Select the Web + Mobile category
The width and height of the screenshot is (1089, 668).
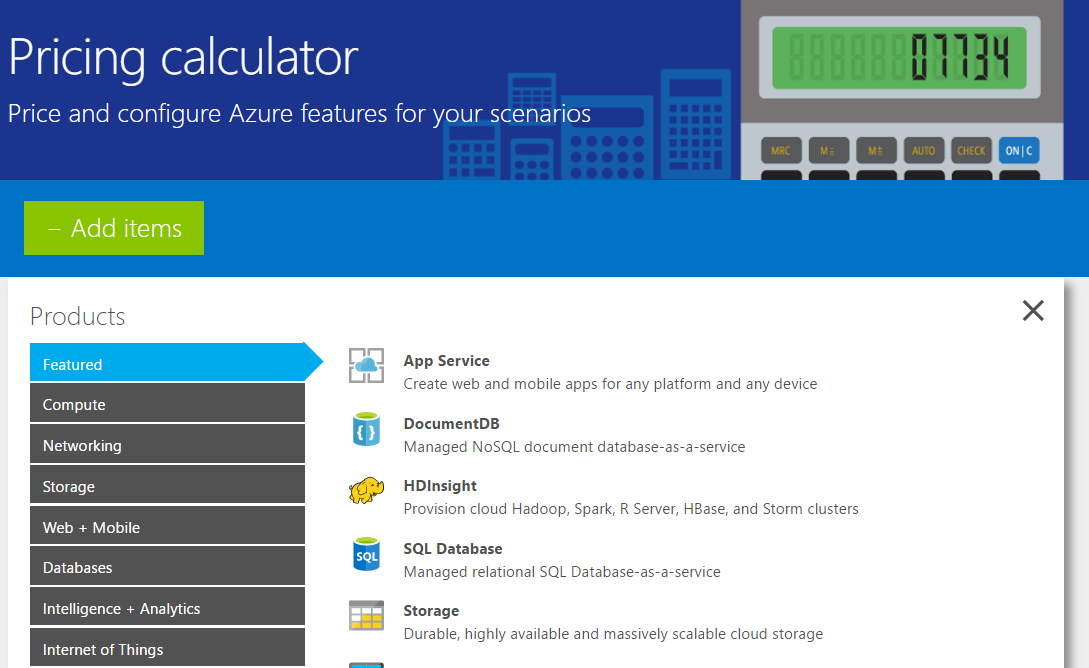(167, 527)
